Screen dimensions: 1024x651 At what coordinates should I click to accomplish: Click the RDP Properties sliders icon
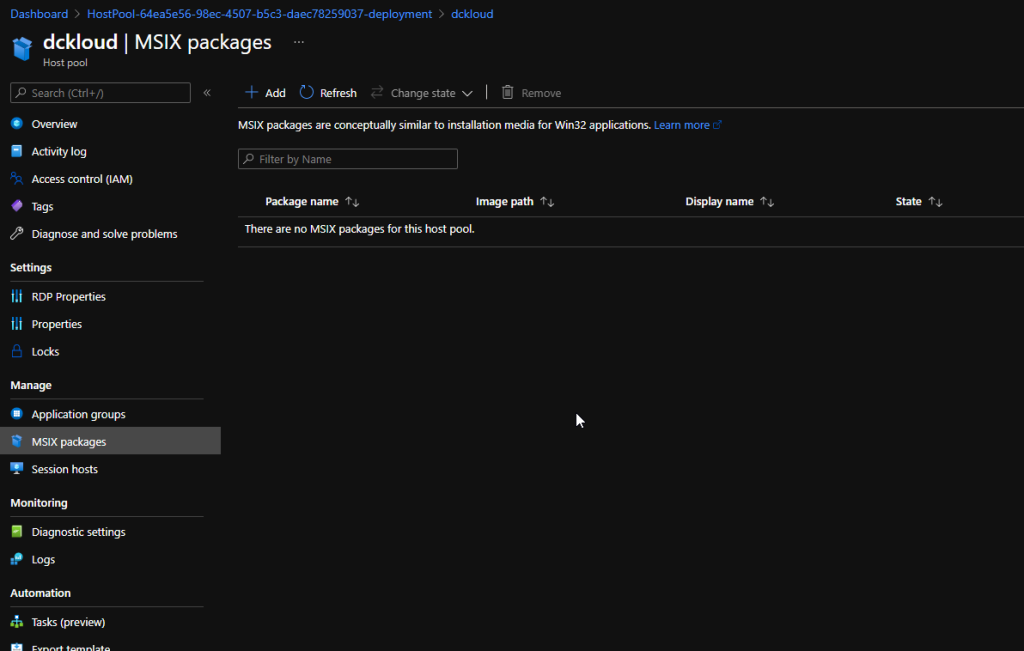tap(17, 296)
